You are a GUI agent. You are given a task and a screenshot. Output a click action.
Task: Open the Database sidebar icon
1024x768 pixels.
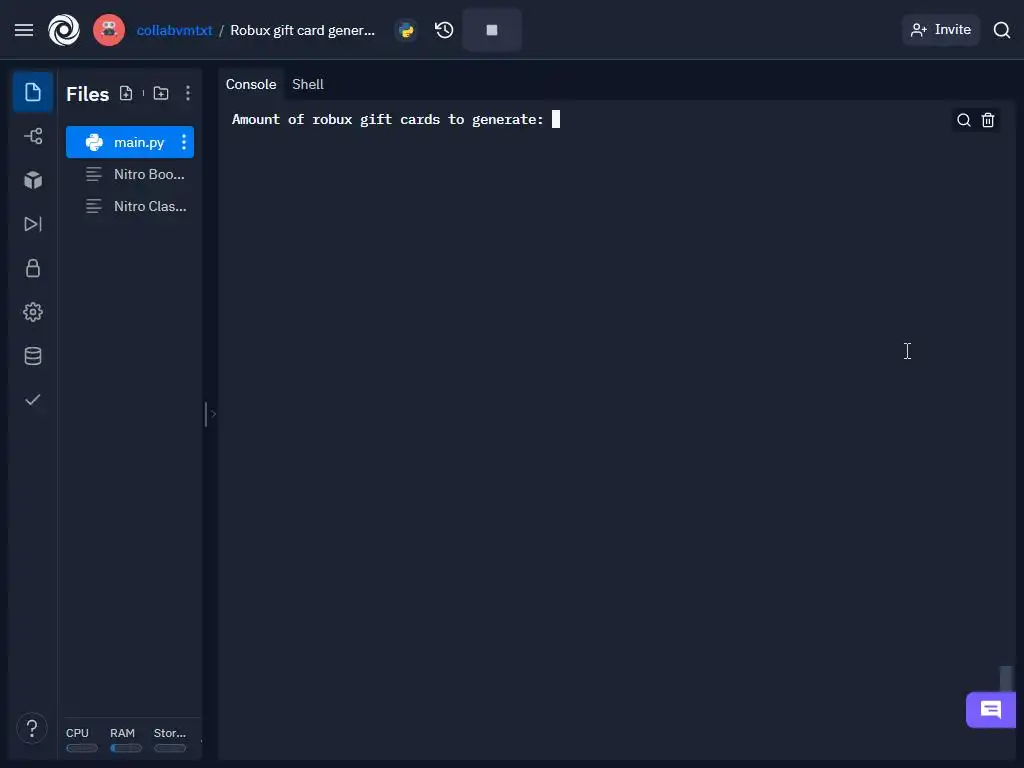(33, 356)
